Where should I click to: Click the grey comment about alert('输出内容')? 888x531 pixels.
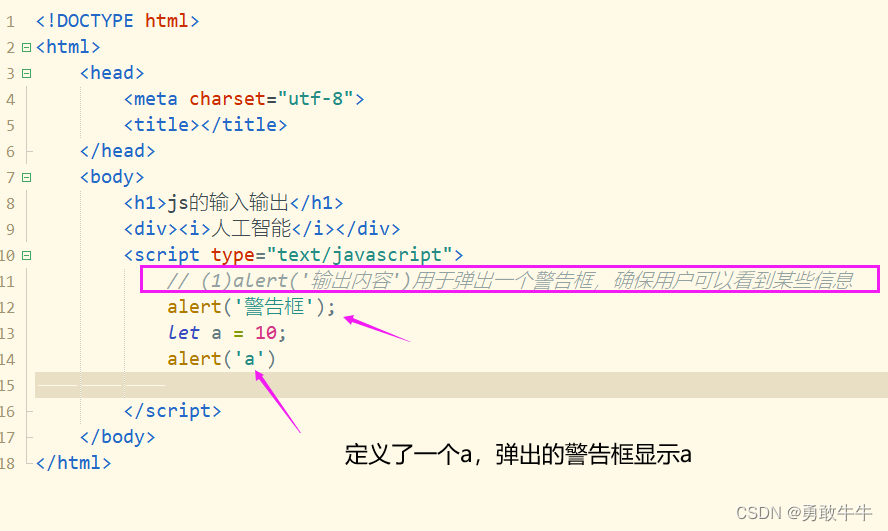tap(510, 280)
